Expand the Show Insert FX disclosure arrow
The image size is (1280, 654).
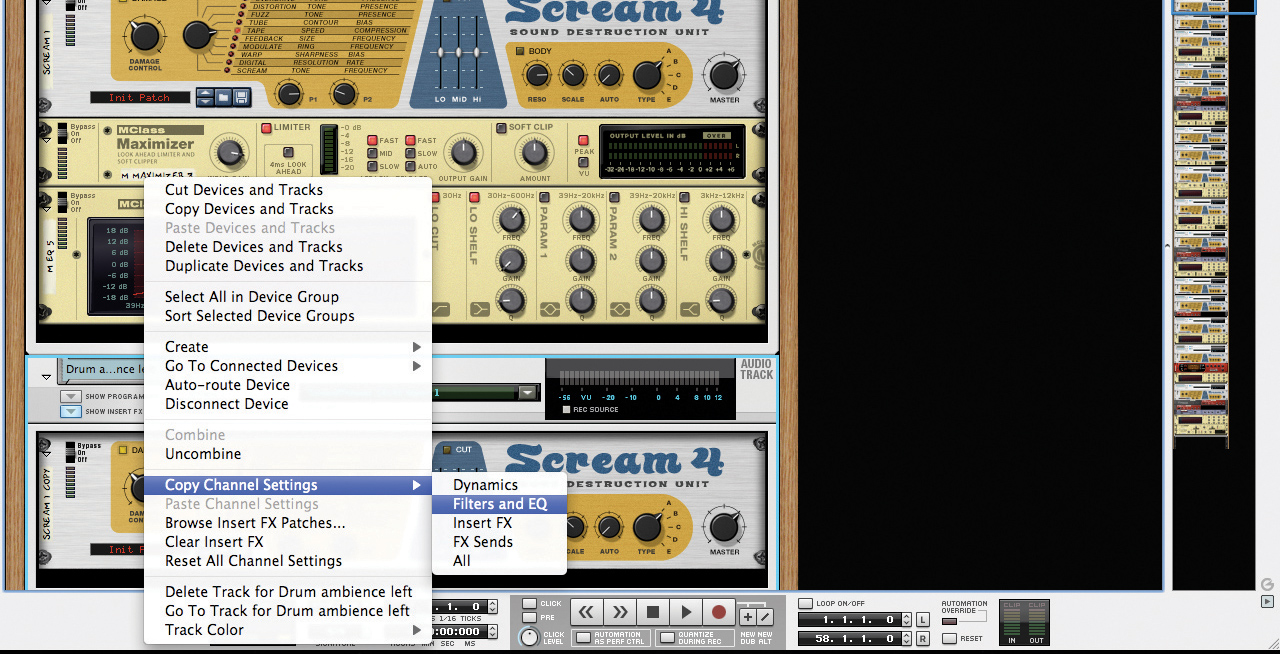coord(71,412)
